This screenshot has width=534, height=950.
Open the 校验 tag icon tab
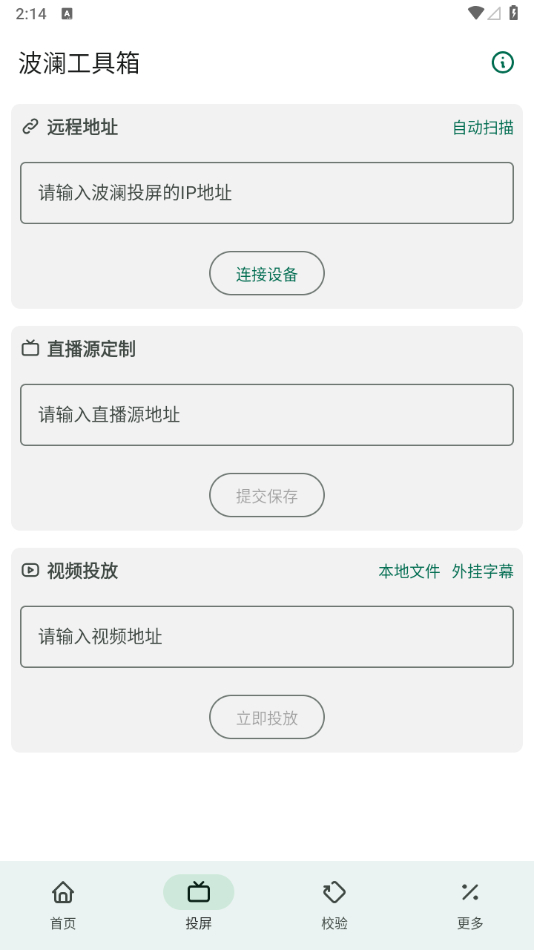click(334, 892)
